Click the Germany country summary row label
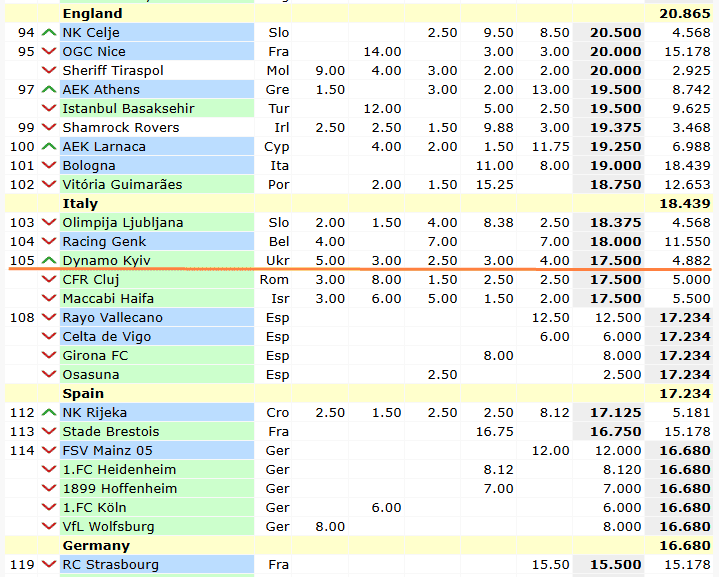The image size is (719, 577). coord(96,546)
